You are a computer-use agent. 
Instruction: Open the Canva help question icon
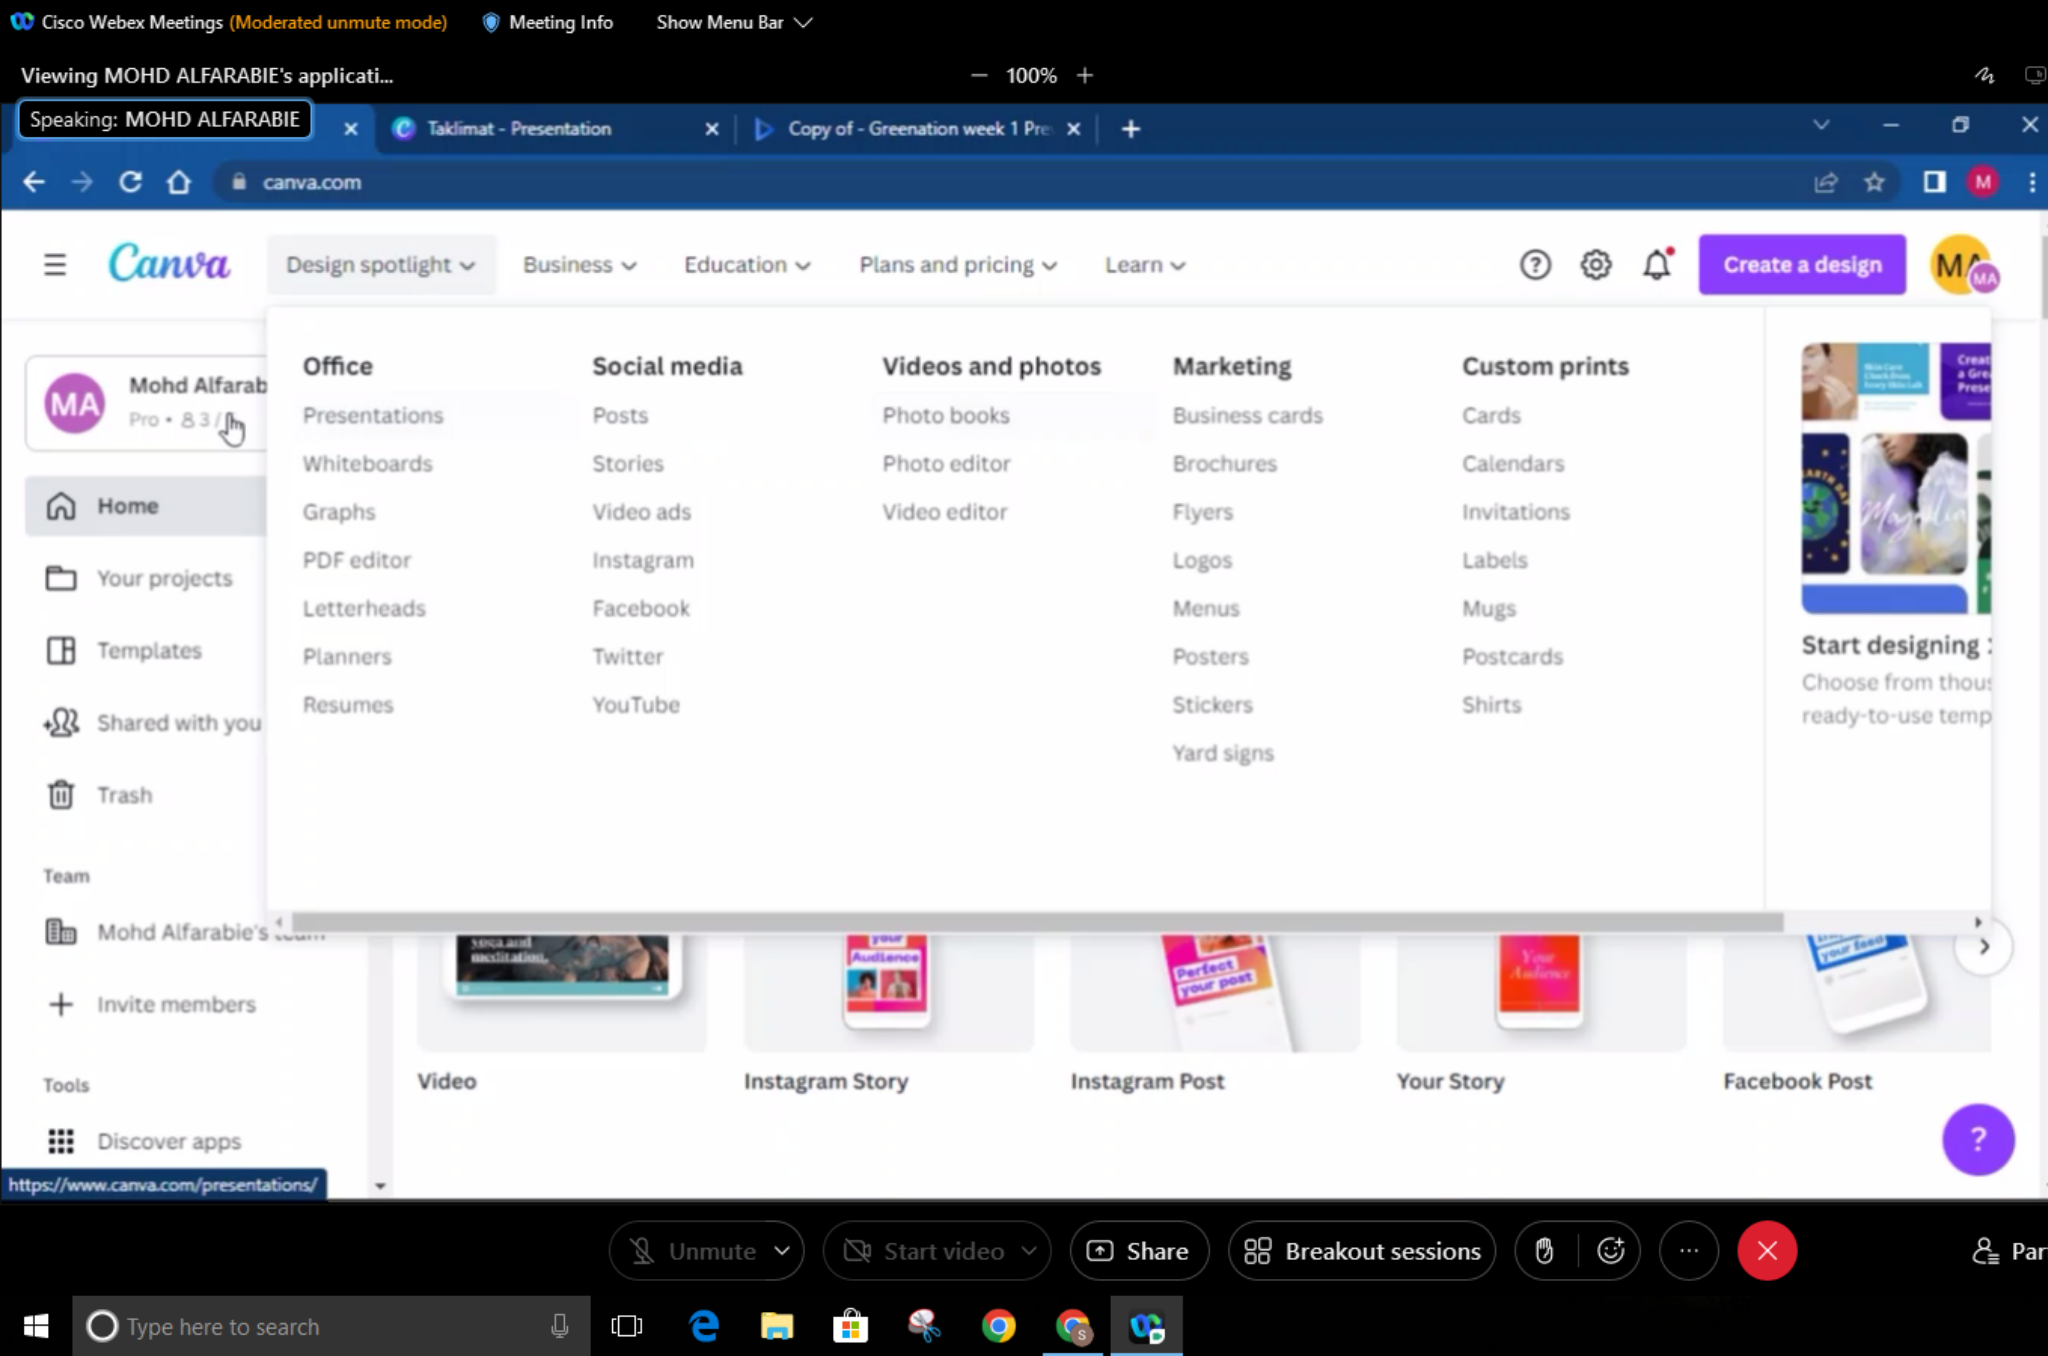(x=1535, y=265)
